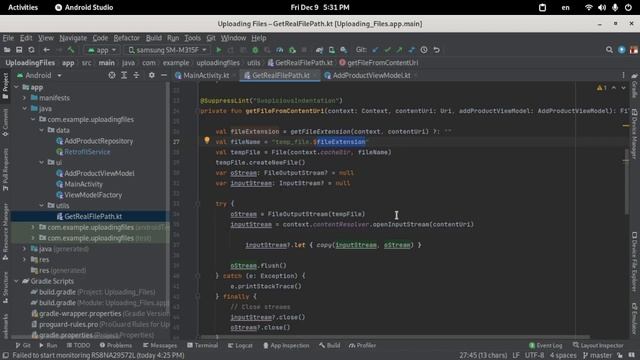Viewport: 640px width, 360px height.
Task: Open the Logcat tool window
Action: coord(240,345)
